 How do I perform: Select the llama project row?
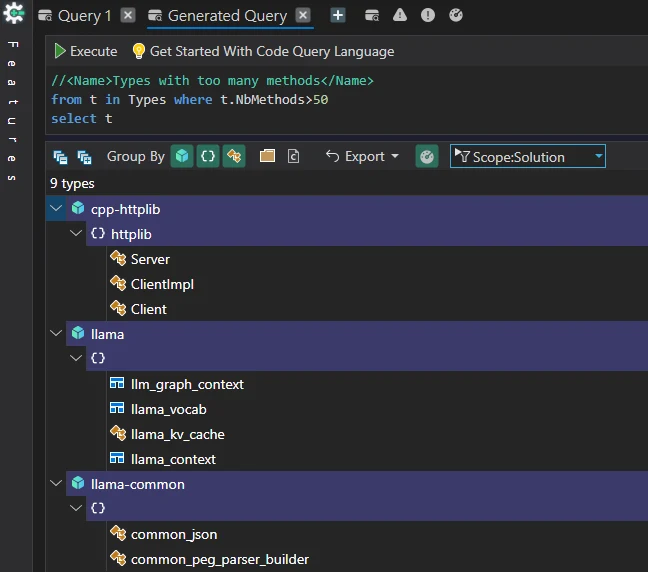357,334
